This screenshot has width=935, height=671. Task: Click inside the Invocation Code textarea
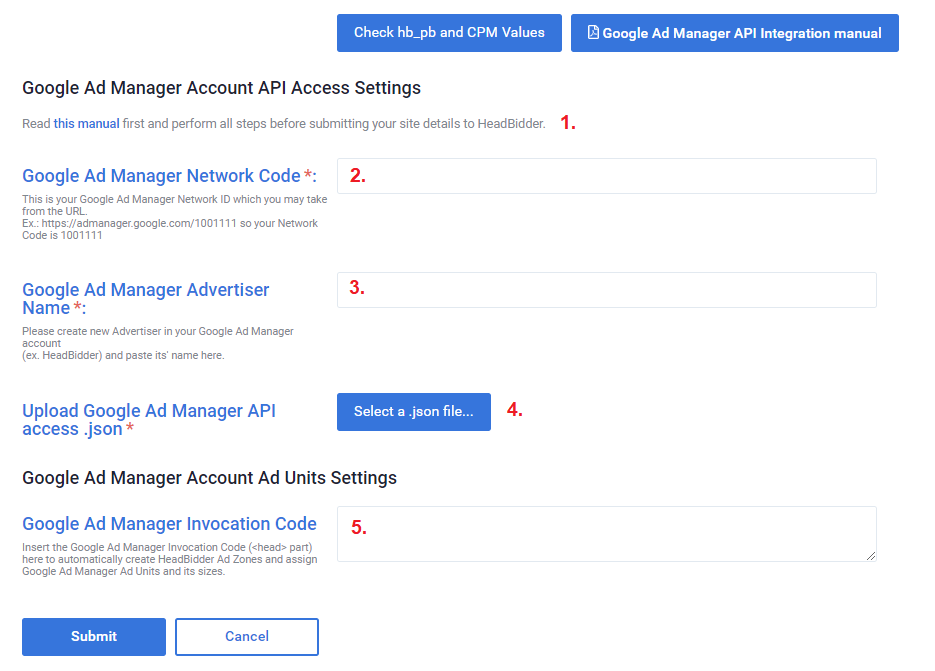606,533
